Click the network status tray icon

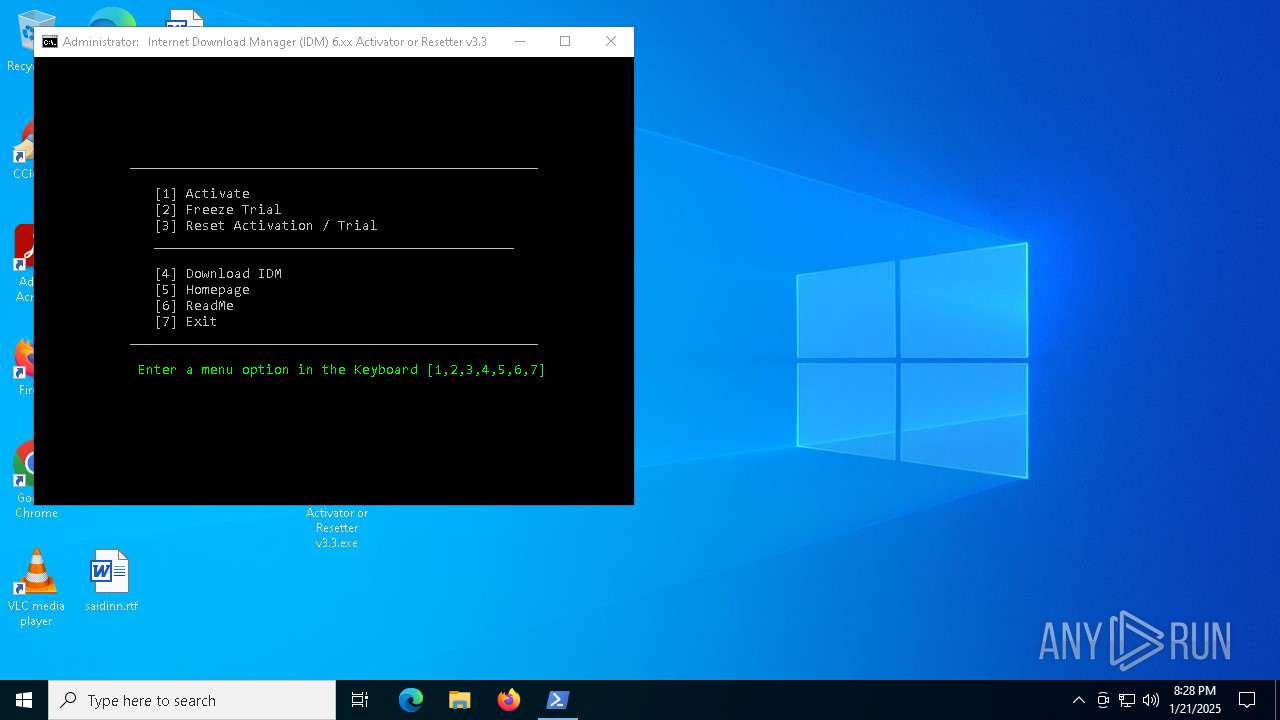(x=1127, y=700)
